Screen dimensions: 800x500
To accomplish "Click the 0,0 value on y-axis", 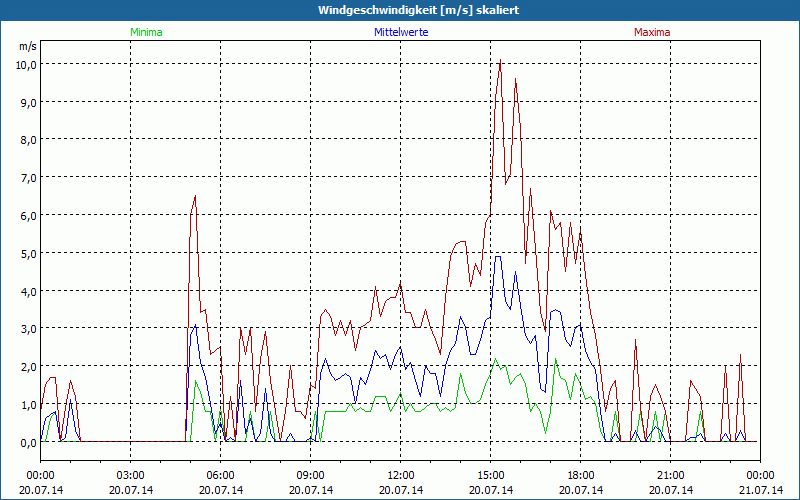I will [27, 442].
